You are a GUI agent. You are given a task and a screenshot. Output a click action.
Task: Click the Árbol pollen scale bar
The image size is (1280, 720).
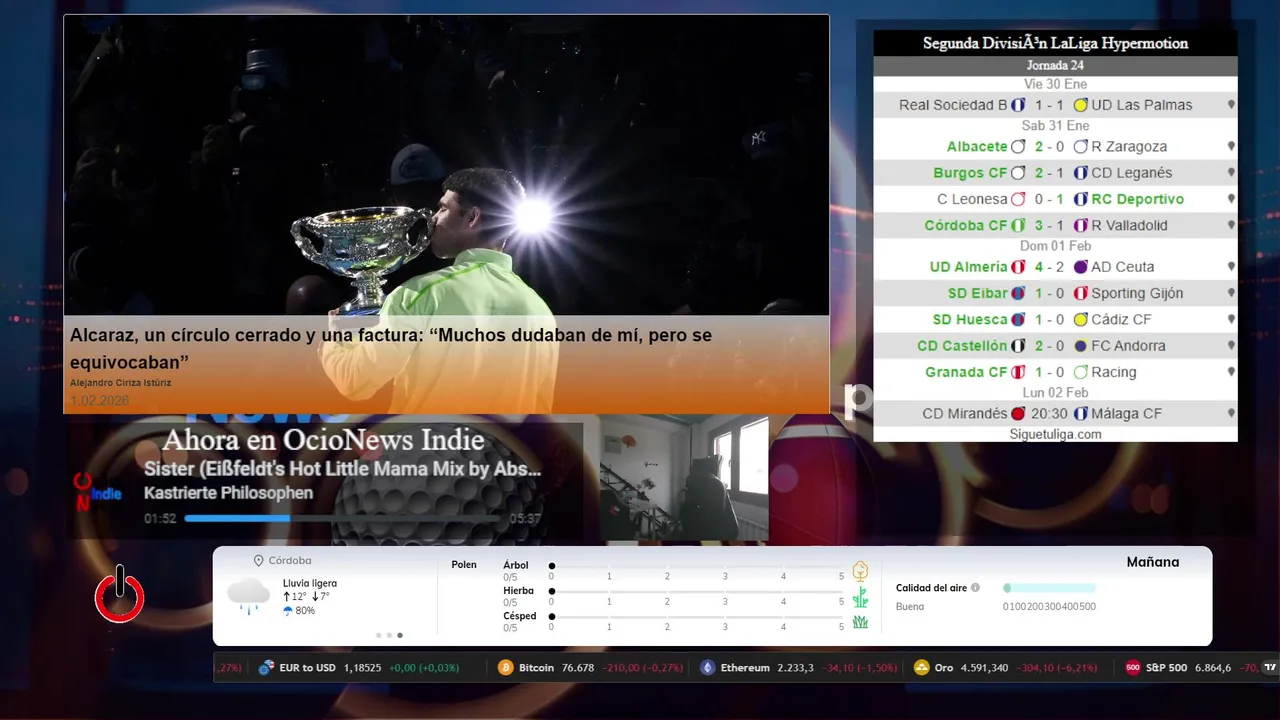click(x=696, y=566)
